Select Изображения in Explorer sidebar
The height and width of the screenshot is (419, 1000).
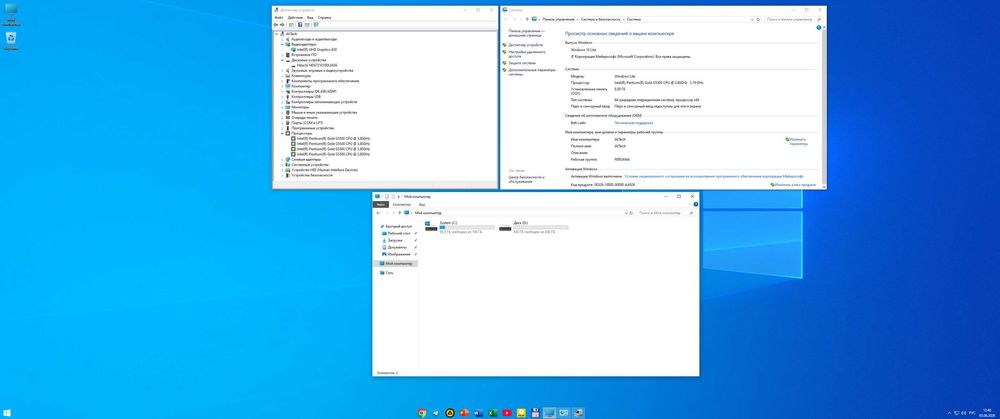click(397, 254)
